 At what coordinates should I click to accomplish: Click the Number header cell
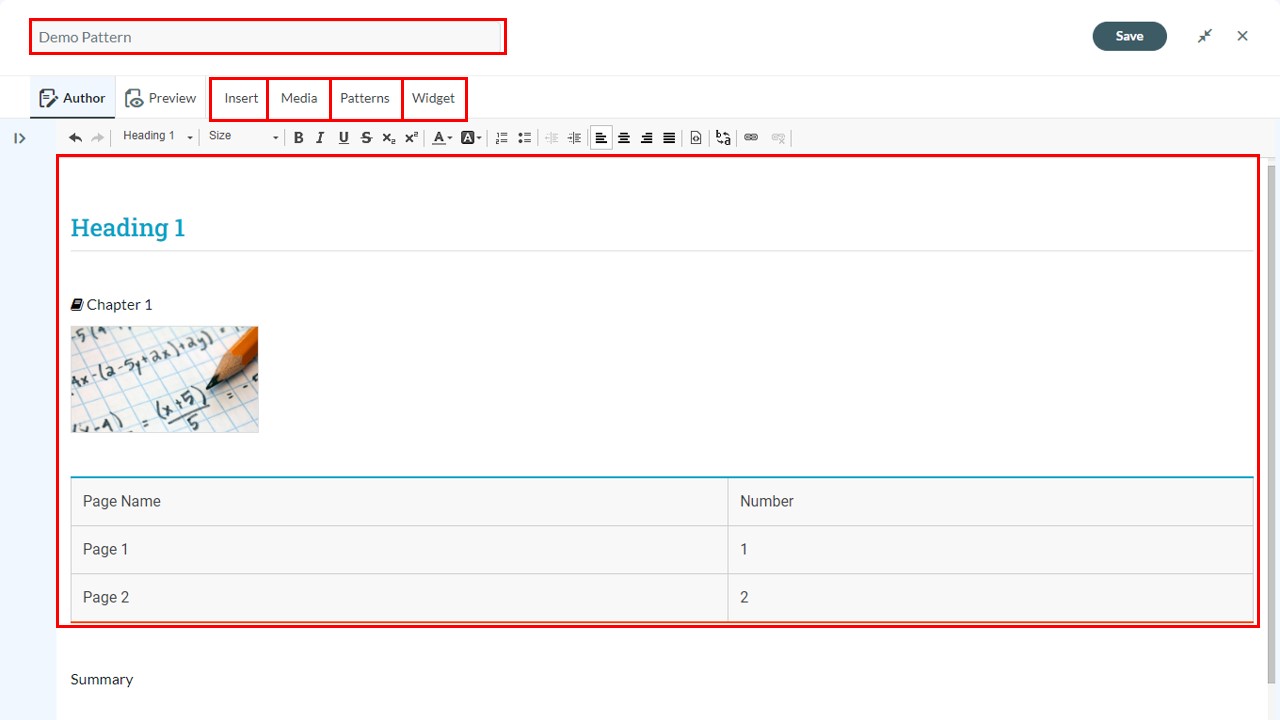pos(990,502)
